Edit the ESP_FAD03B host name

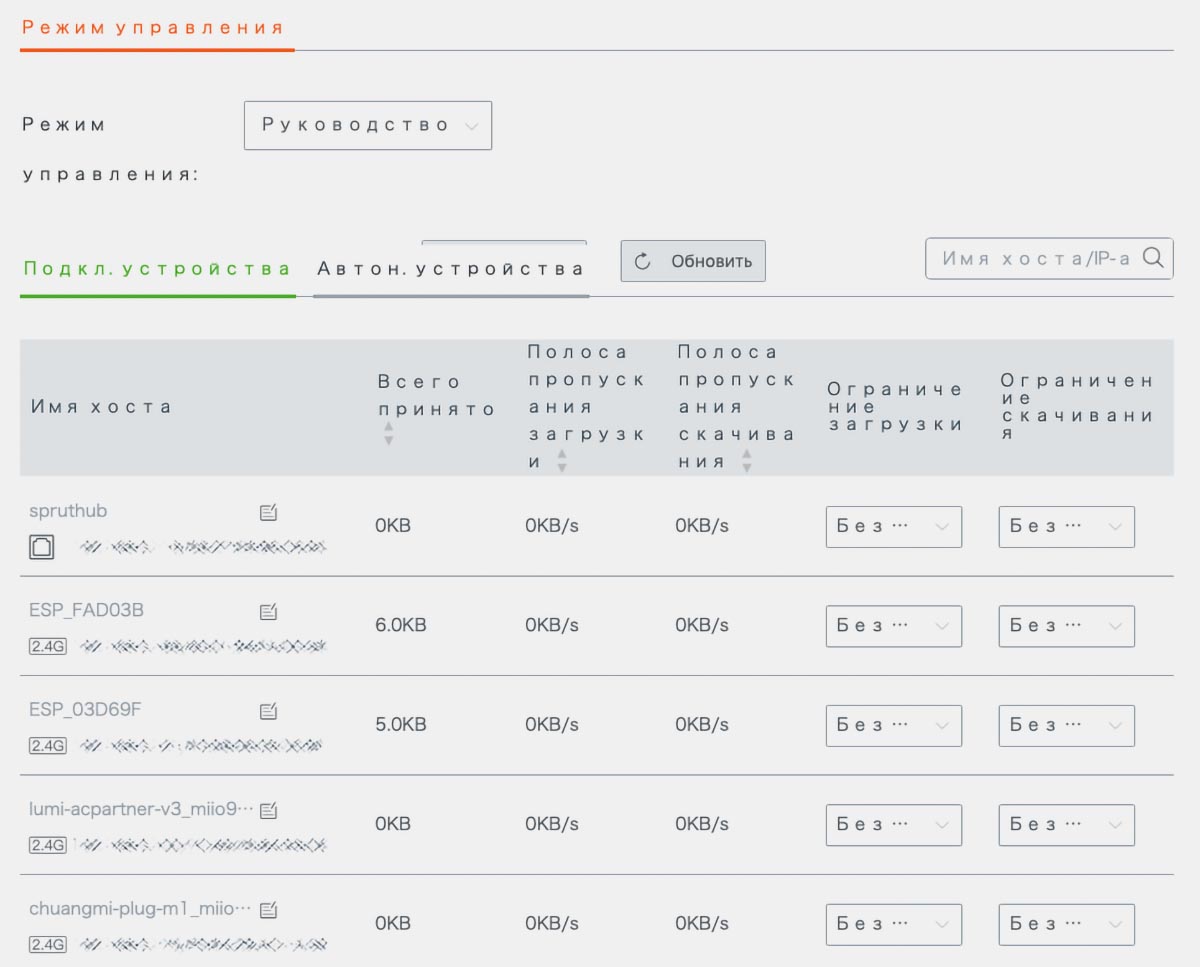[268, 611]
